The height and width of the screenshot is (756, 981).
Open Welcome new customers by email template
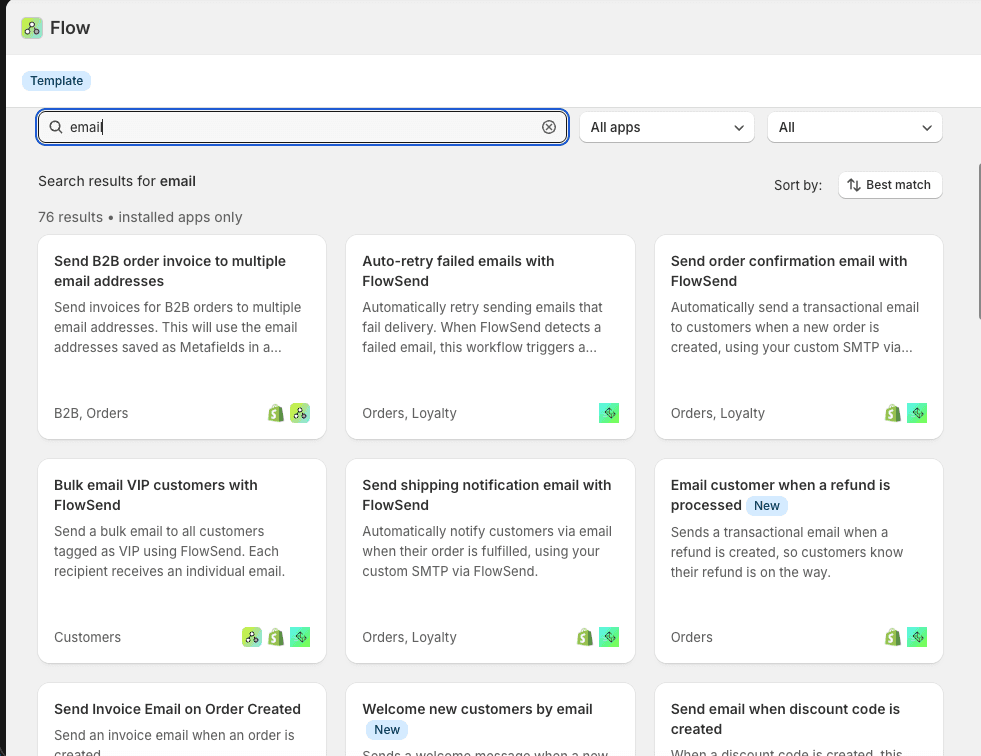490,720
